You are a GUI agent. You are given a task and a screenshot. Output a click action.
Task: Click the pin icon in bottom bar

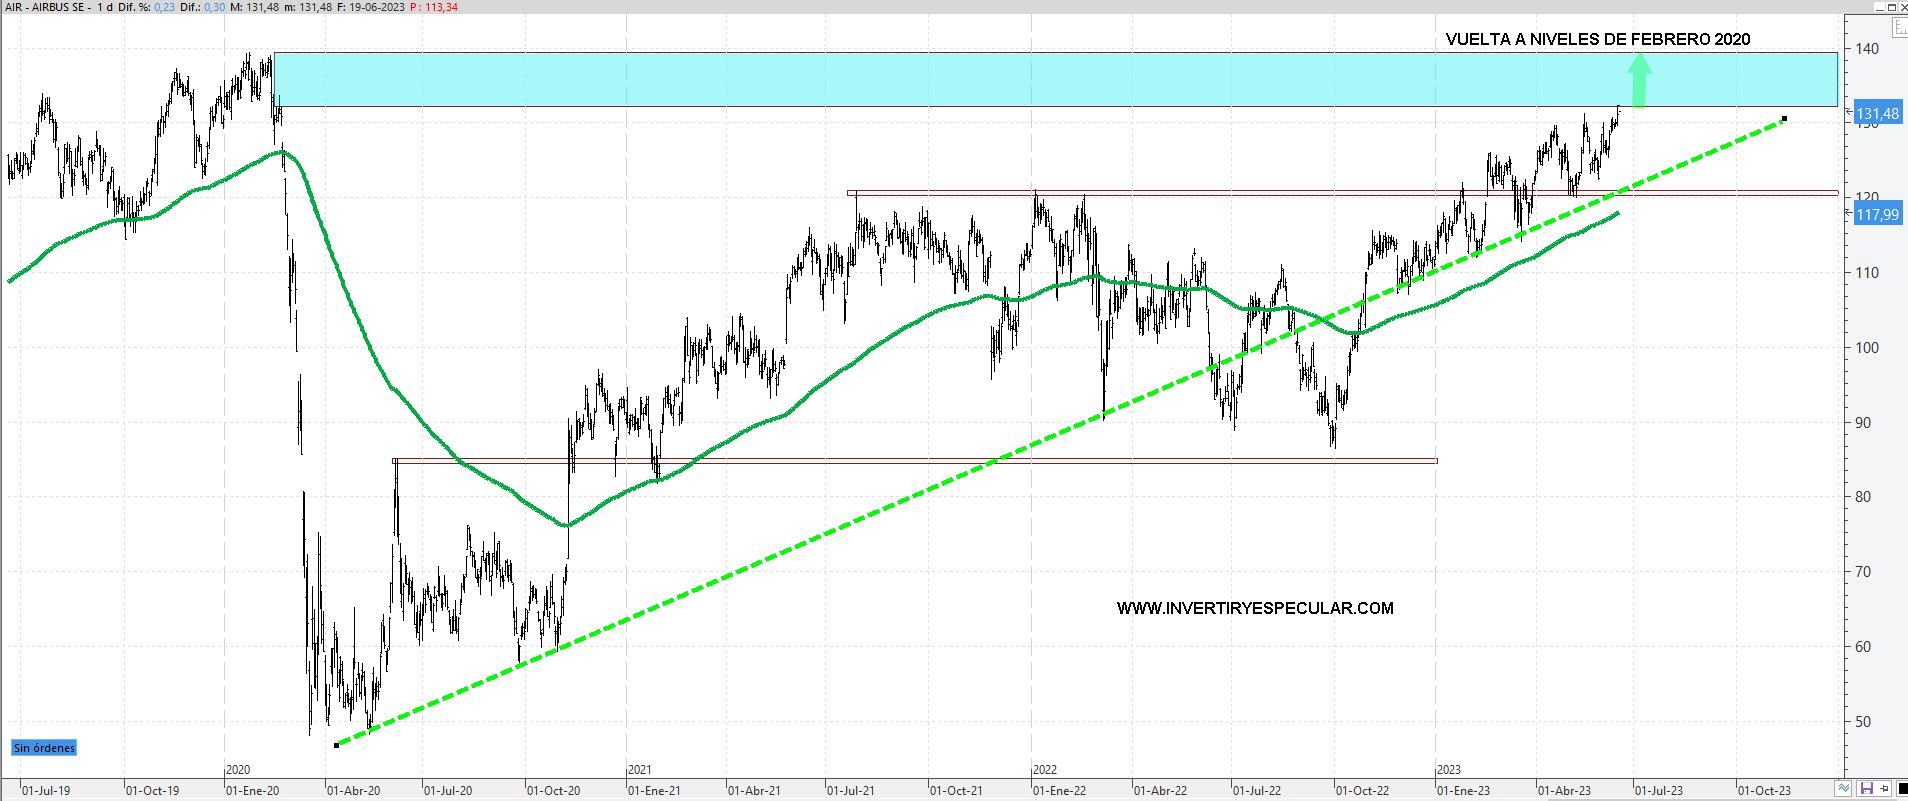pos(1885,789)
